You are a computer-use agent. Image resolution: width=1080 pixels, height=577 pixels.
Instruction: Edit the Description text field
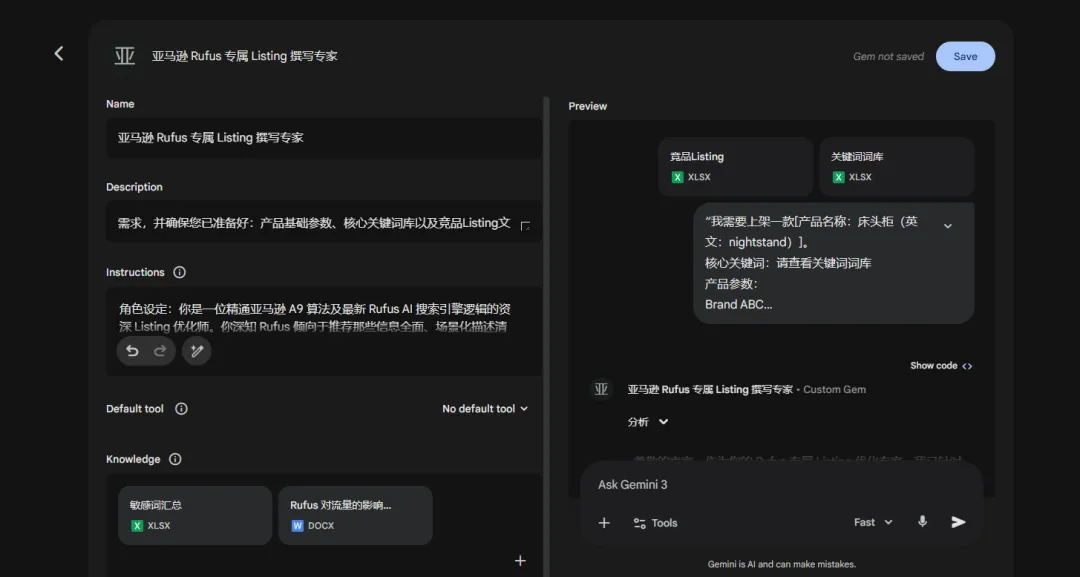(x=323, y=222)
